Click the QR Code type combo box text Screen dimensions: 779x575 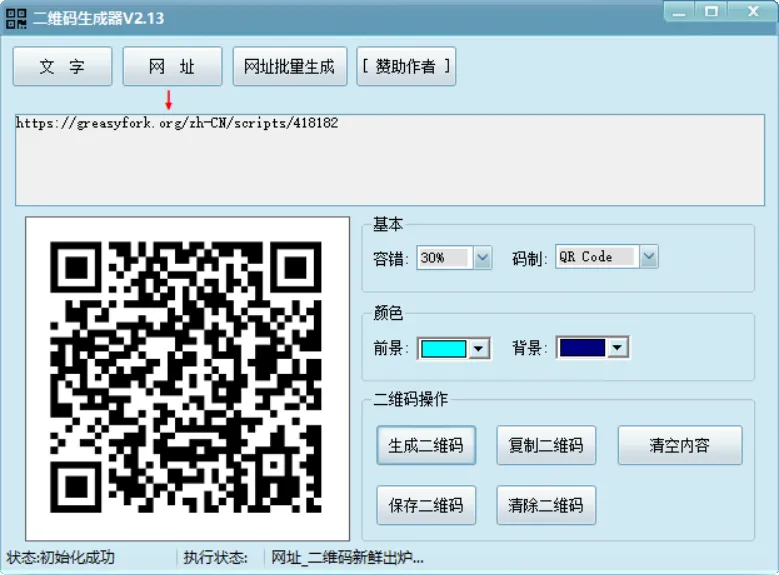point(597,257)
